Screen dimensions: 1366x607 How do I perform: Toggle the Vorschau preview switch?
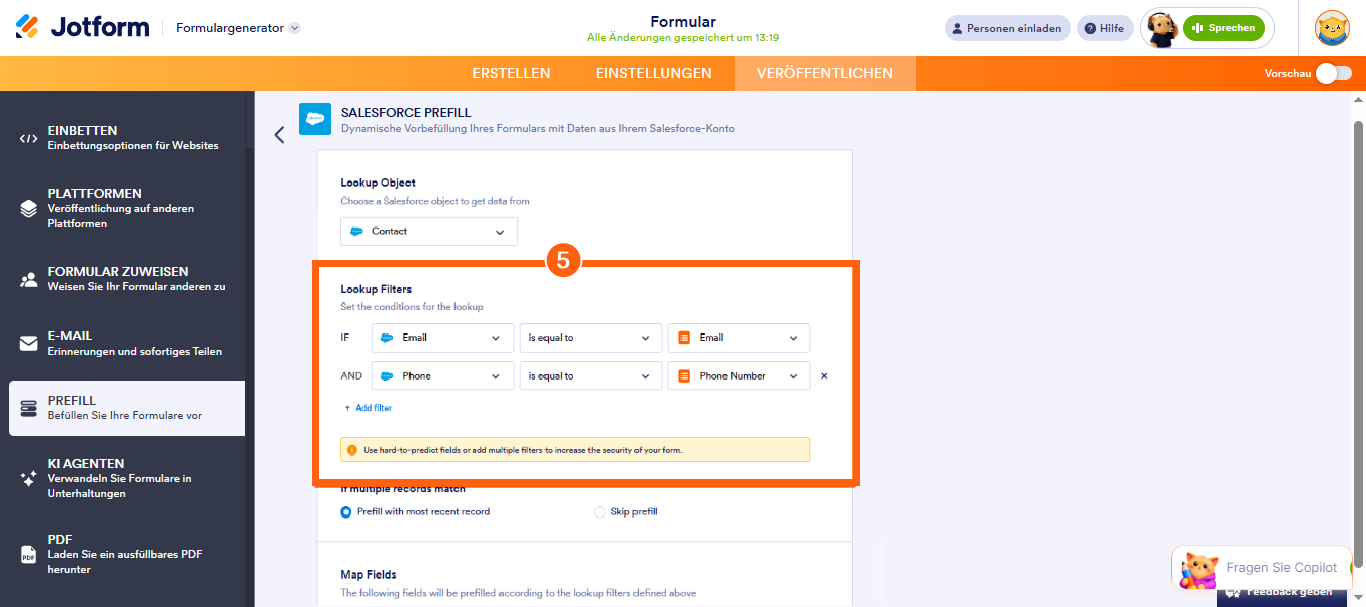click(x=1334, y=73)
